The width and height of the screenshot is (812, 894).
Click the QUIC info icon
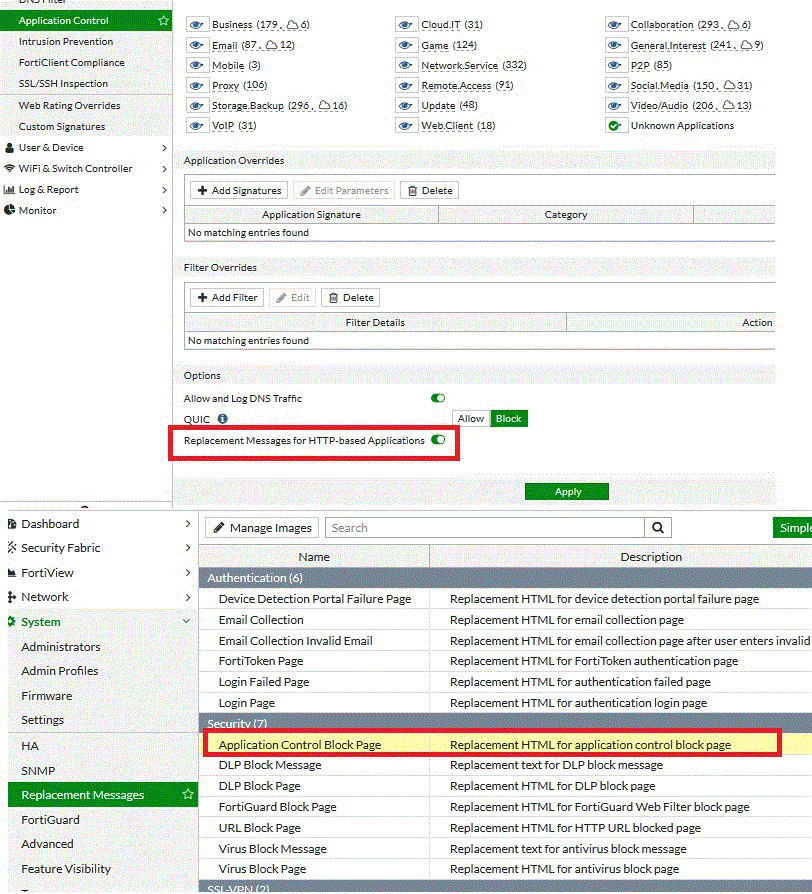click(x=222, y=419)
